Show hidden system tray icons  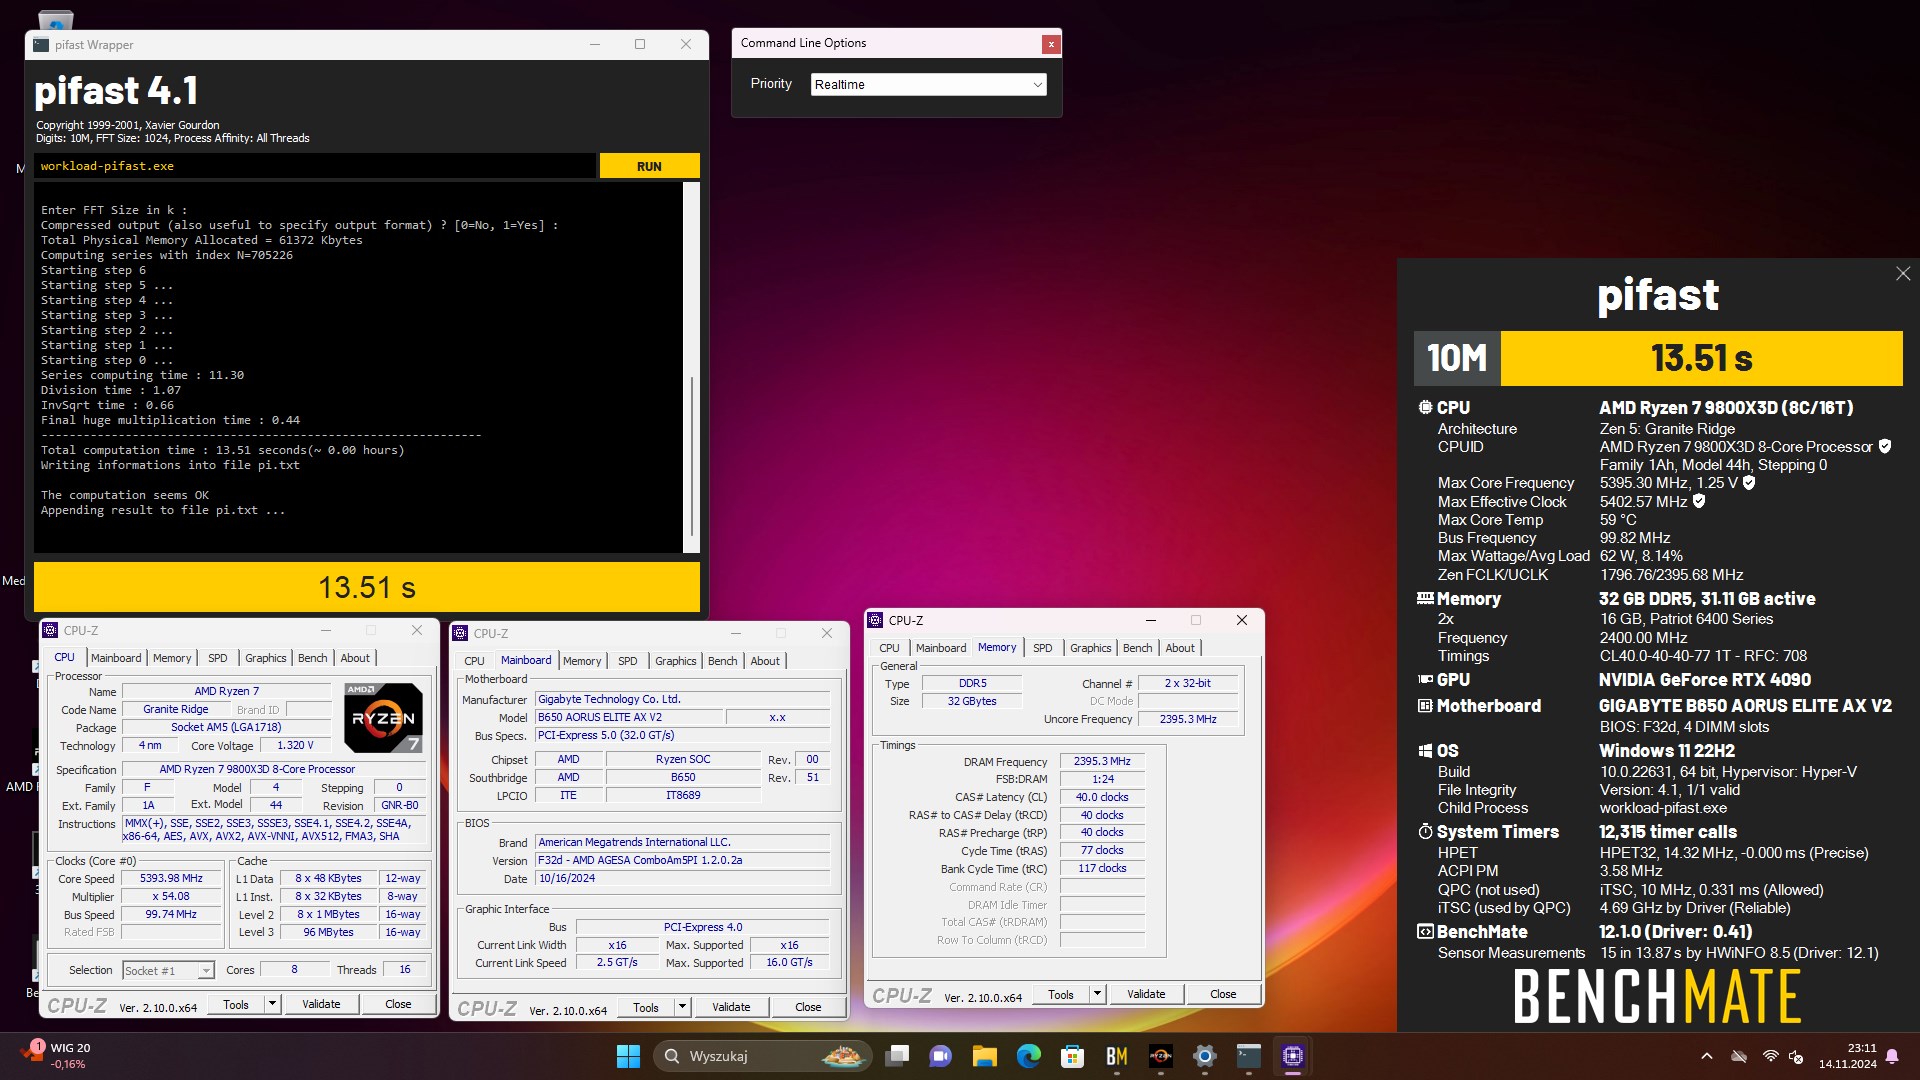pos(1707,1056)
